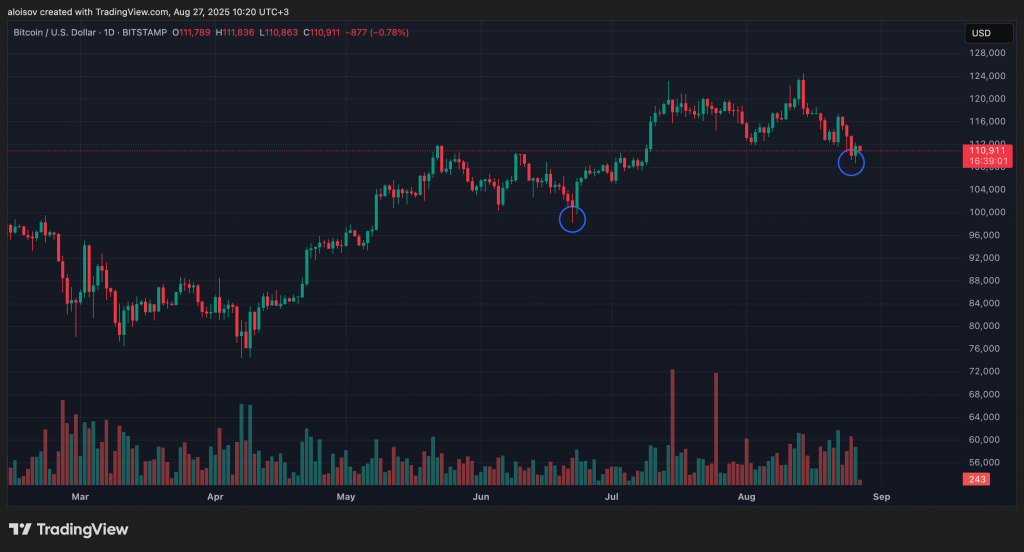Click the Sep label on time axis
Viewport: 1024px width, 552px height.
click(881, 496)
